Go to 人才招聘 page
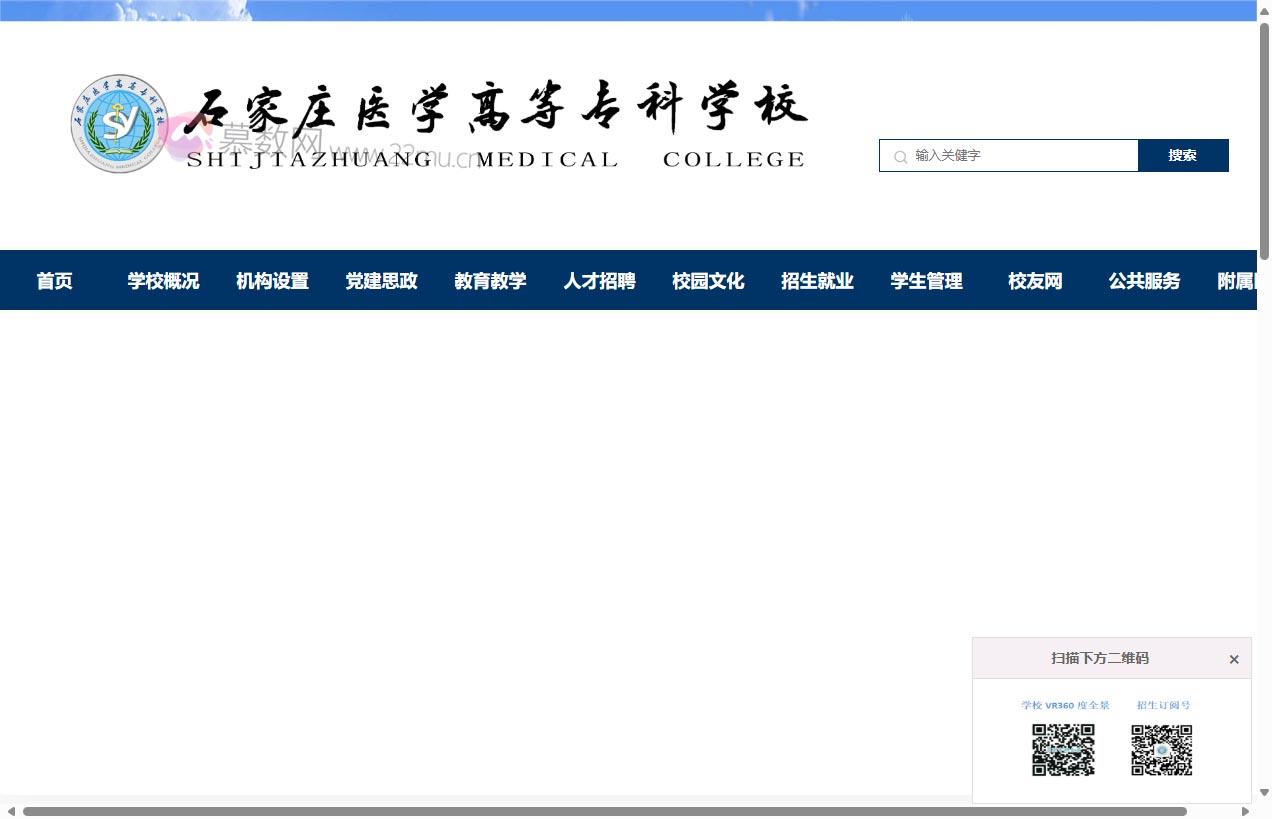The image size is (1272, 819). coord(599,281)
